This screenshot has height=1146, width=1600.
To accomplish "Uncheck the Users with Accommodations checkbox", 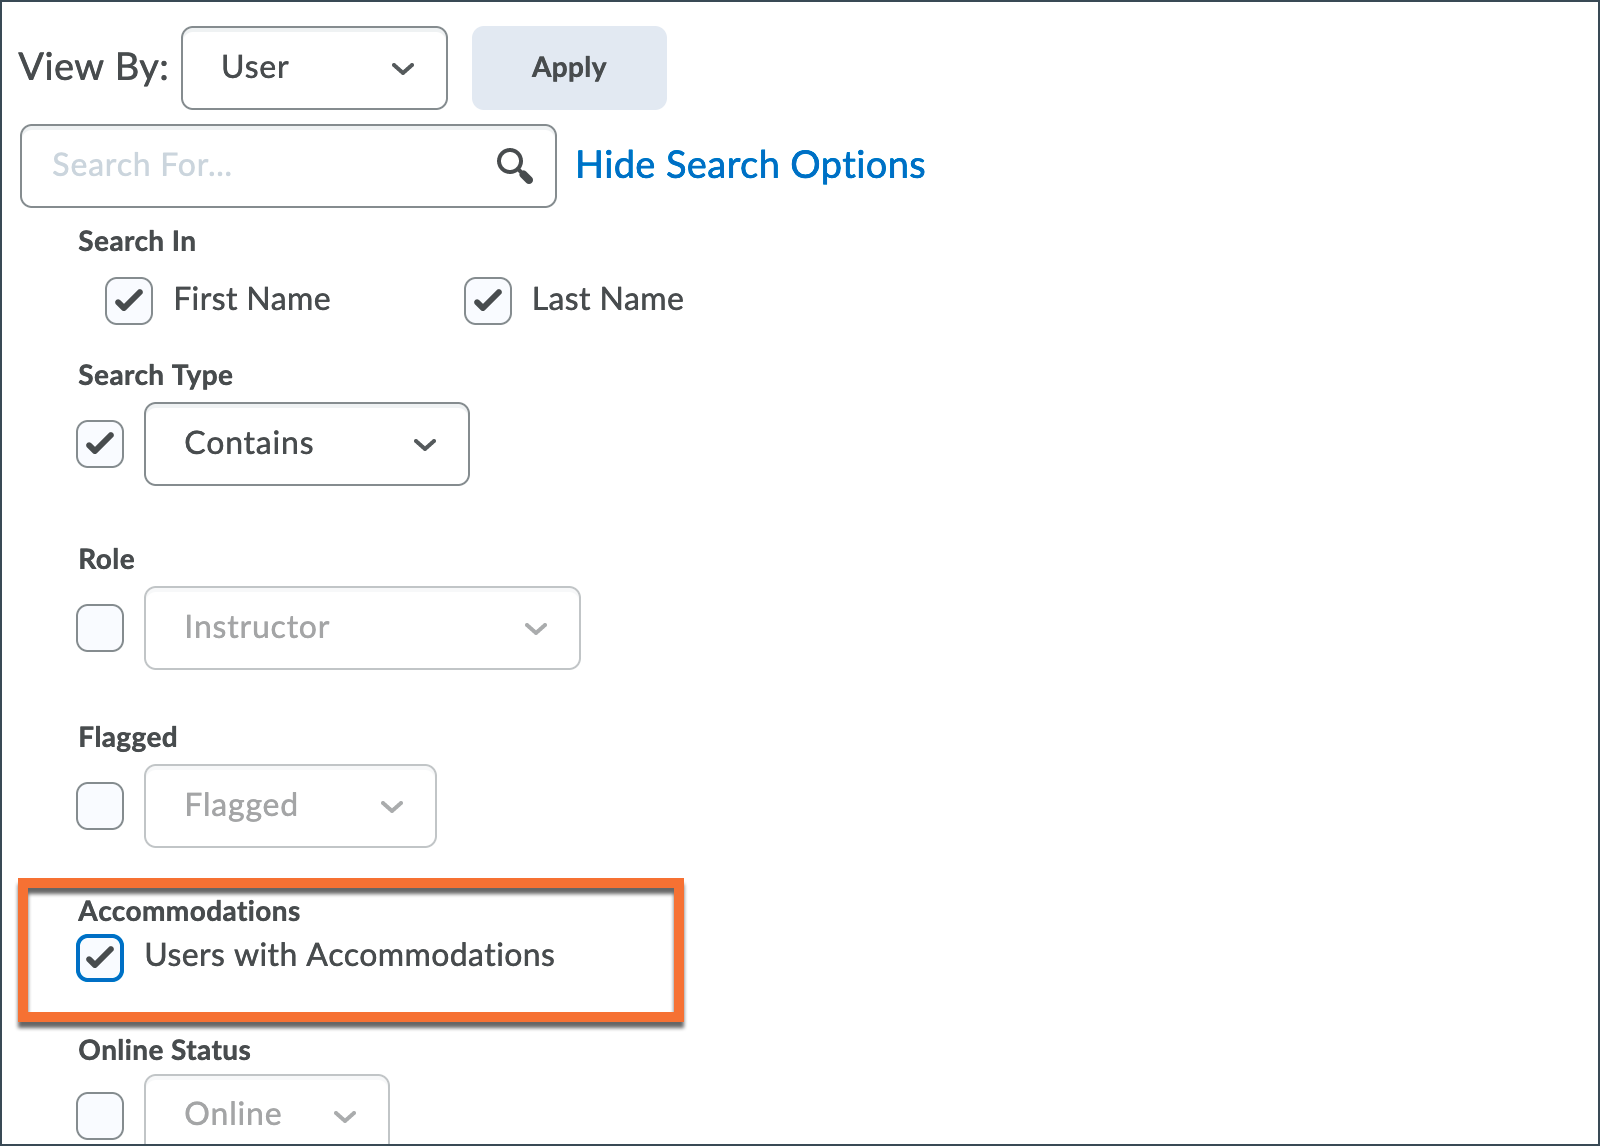I will [100, 957].
